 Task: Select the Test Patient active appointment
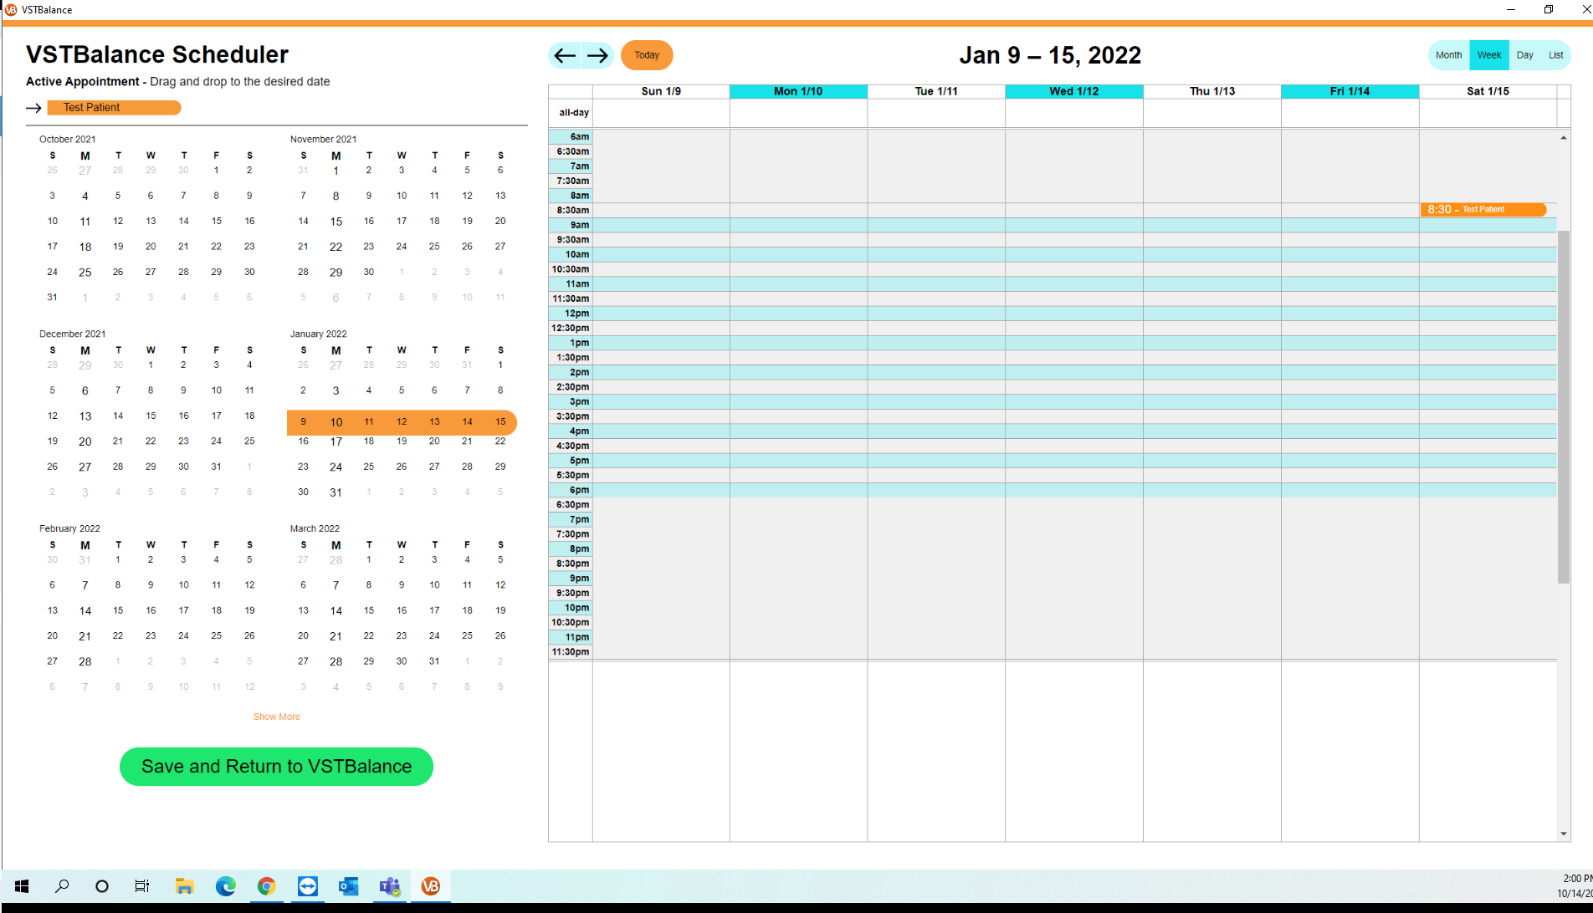[x=114, y=107]
